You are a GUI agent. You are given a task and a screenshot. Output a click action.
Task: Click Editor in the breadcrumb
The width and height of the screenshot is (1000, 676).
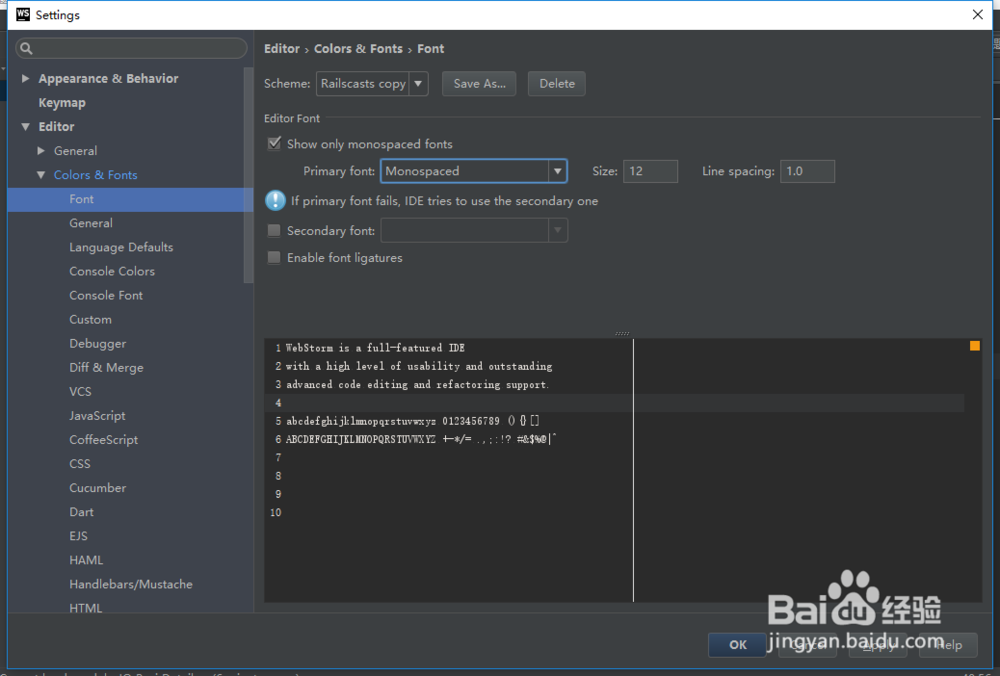click(x=282, y=48)
